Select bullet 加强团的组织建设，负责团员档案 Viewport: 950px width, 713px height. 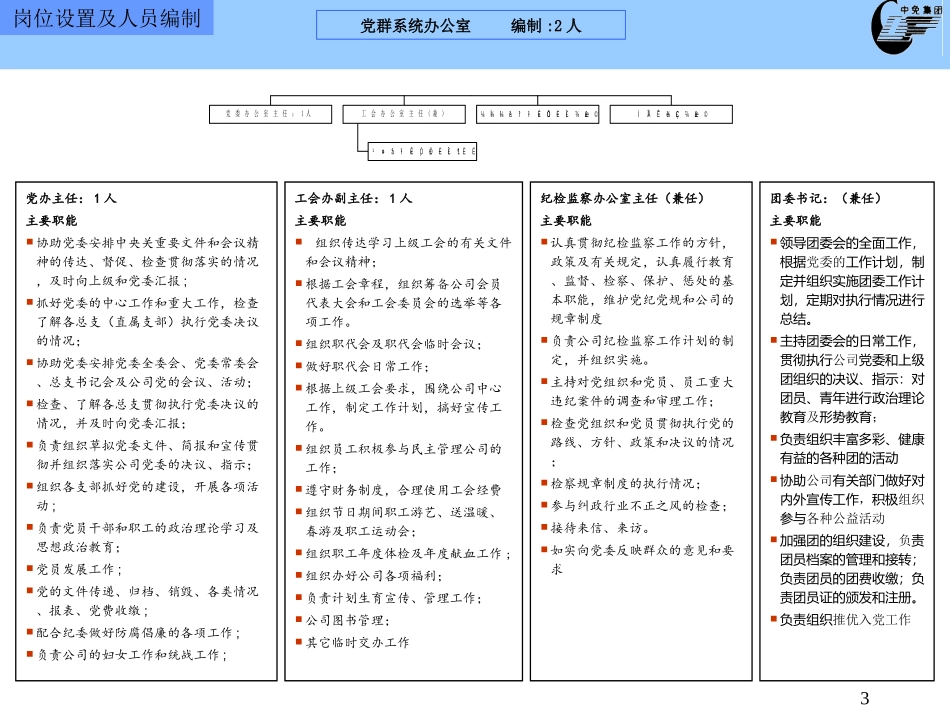click(848, 569)
